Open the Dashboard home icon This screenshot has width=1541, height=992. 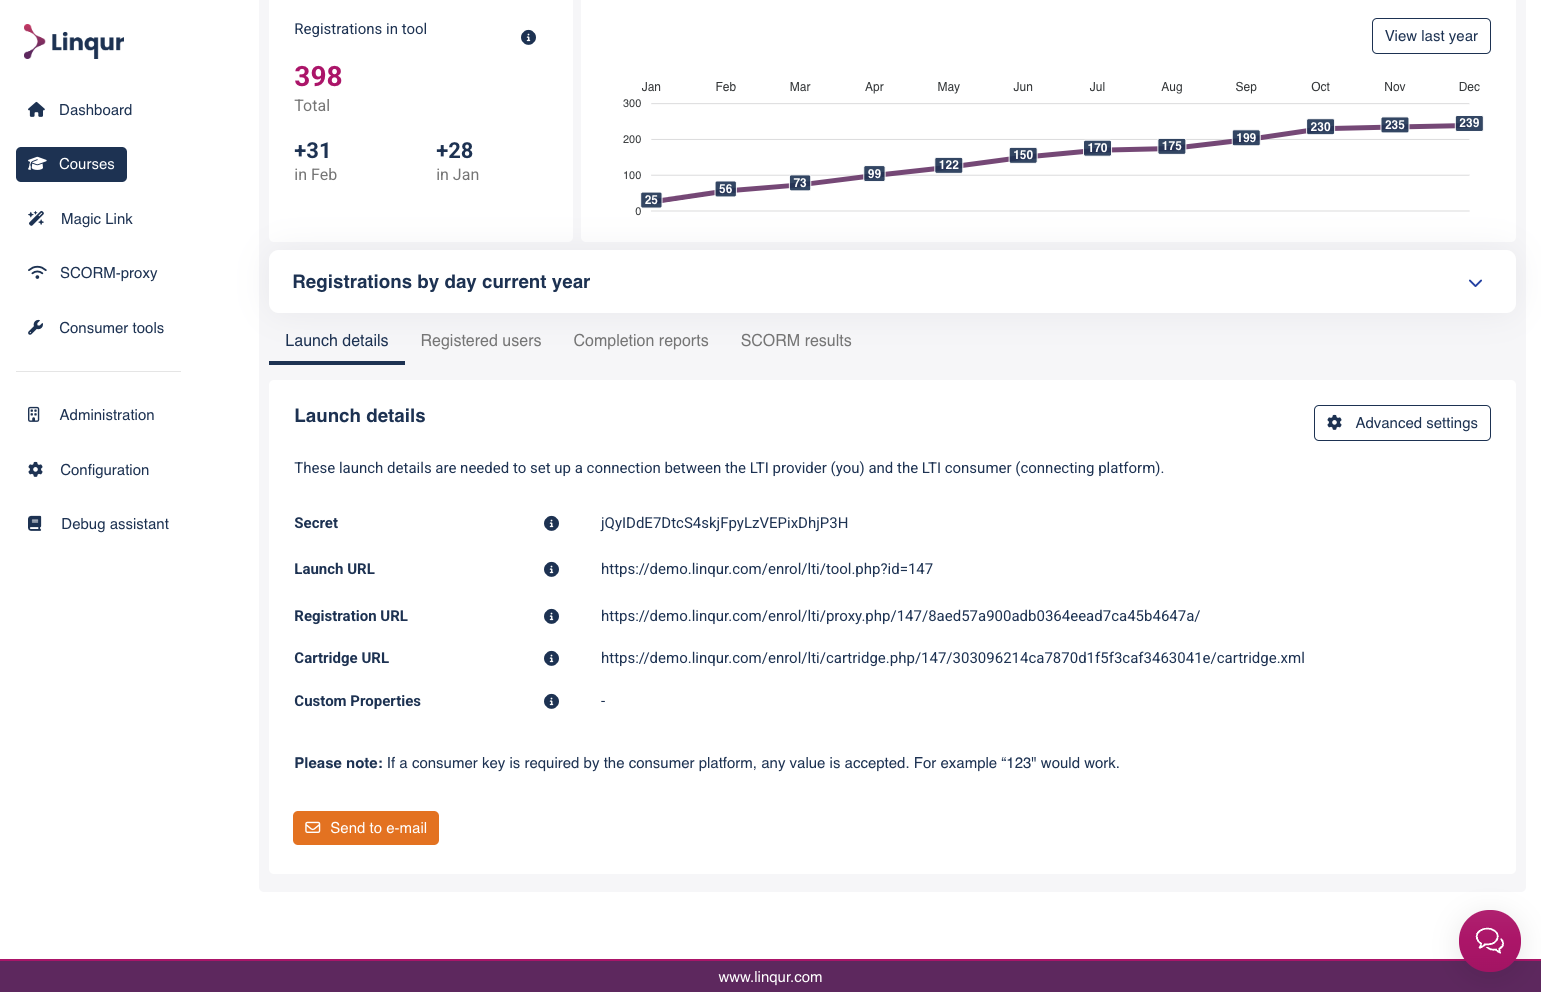point(36,110)
